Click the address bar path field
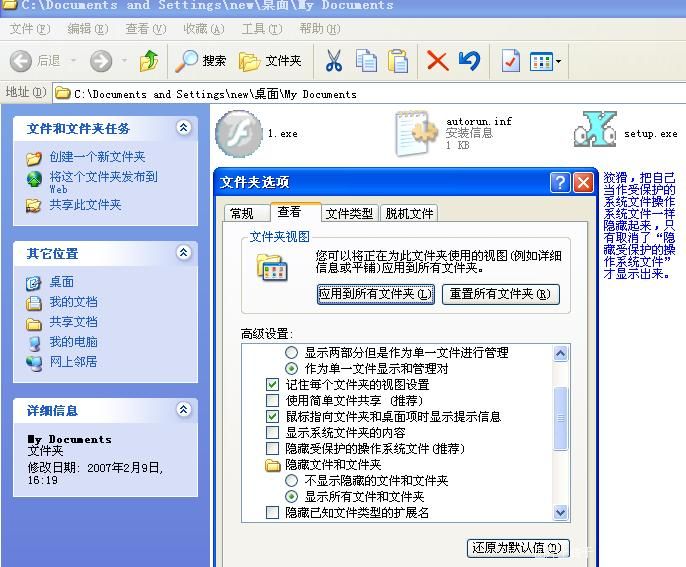This screenshot has width=686, height=567. click(369, 93)
